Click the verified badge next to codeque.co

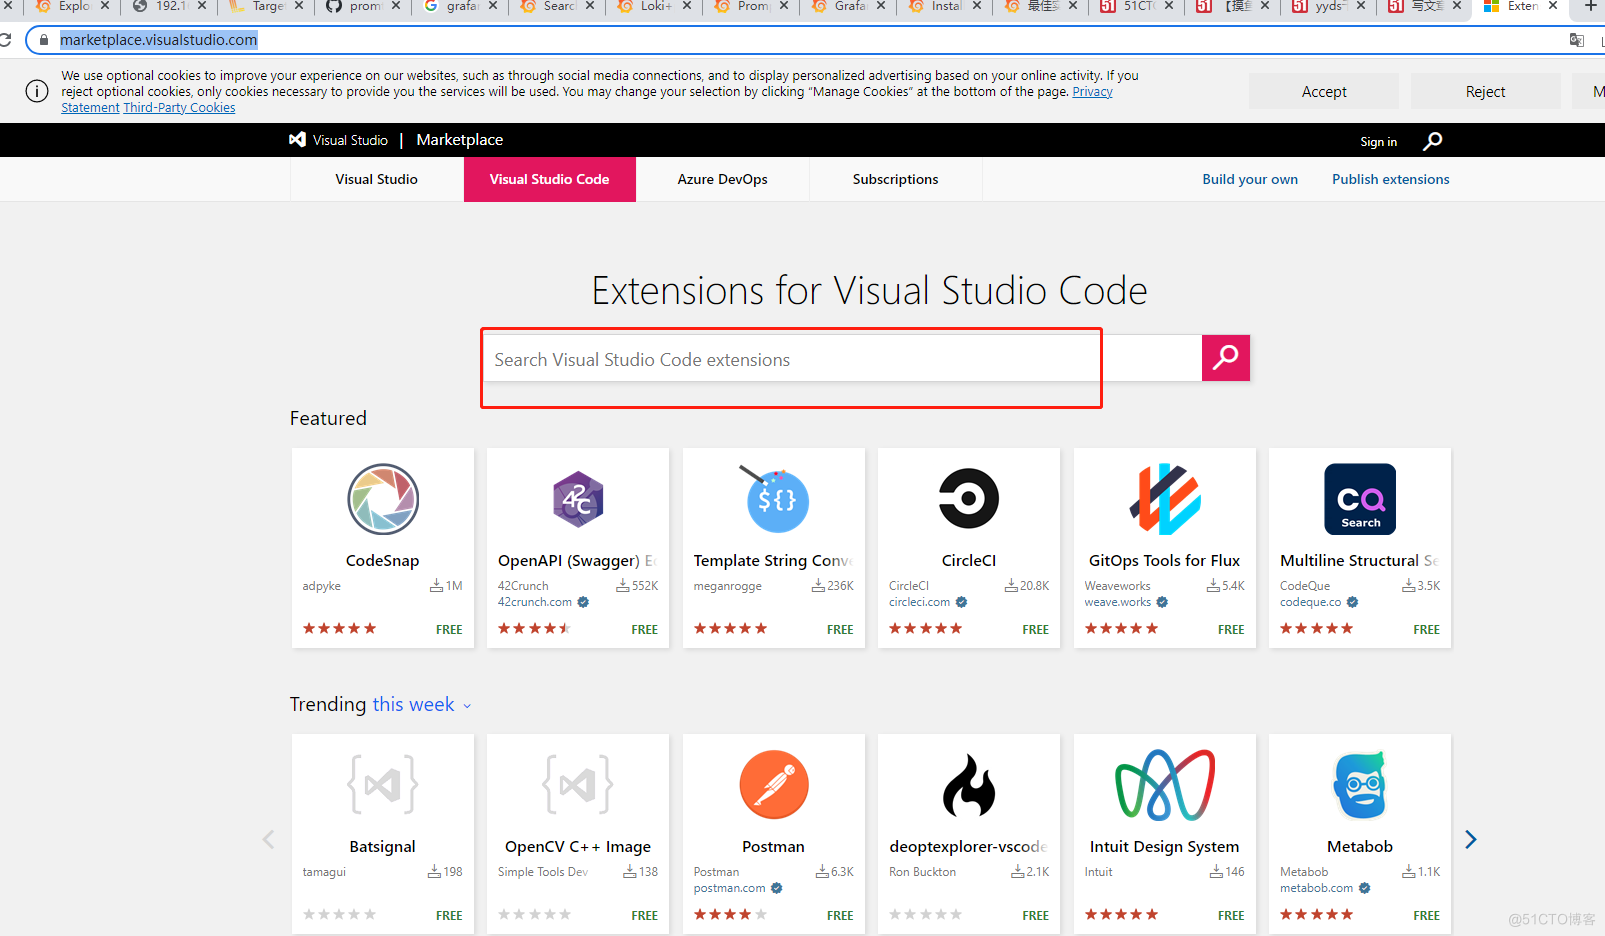pos(1352,602)
